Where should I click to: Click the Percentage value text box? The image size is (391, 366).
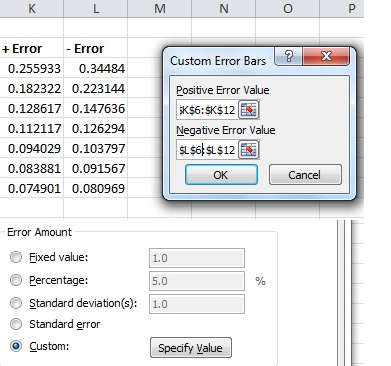point(197,281)
